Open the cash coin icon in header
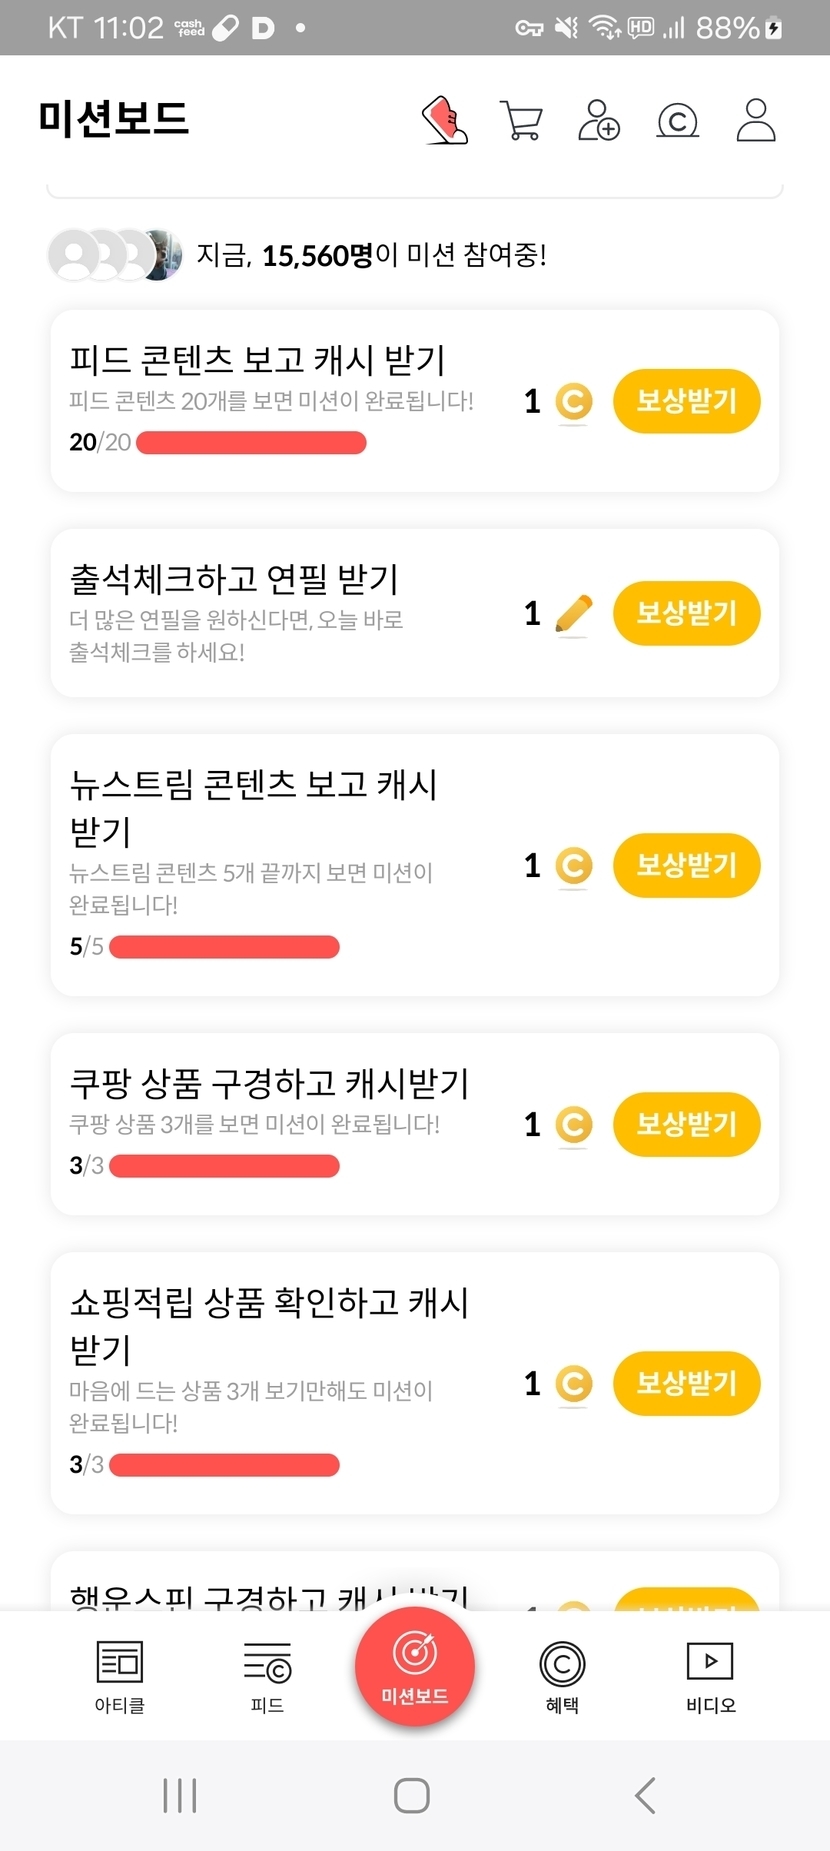This screenshot has height=1851, width=830. click(677, 121)
